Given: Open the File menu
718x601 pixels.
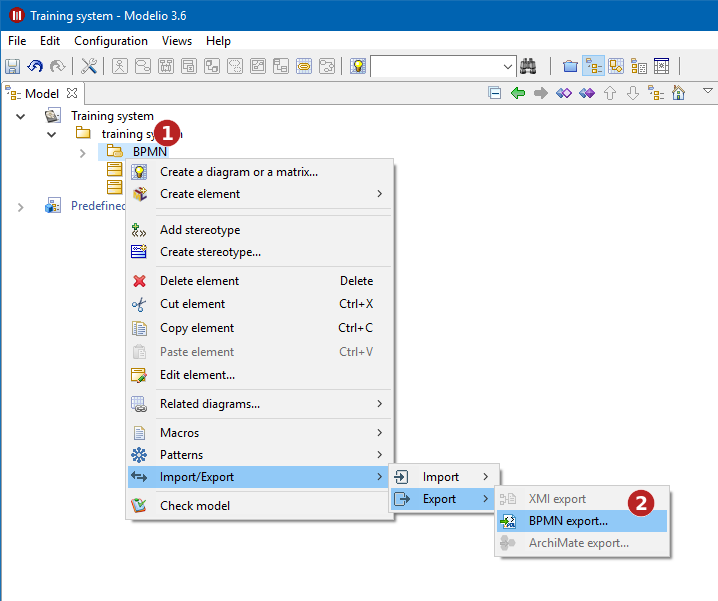Looking at the screenshot, I should point(17,41).
